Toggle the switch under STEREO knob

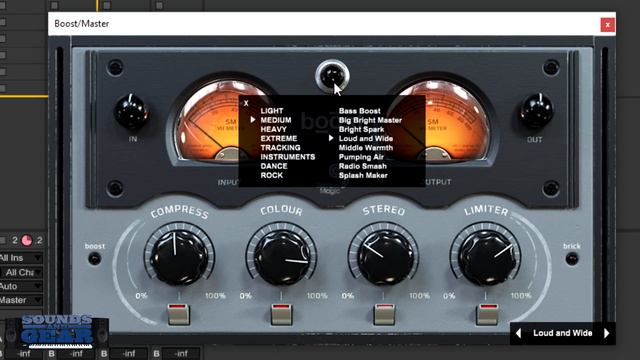coord(384,314)
